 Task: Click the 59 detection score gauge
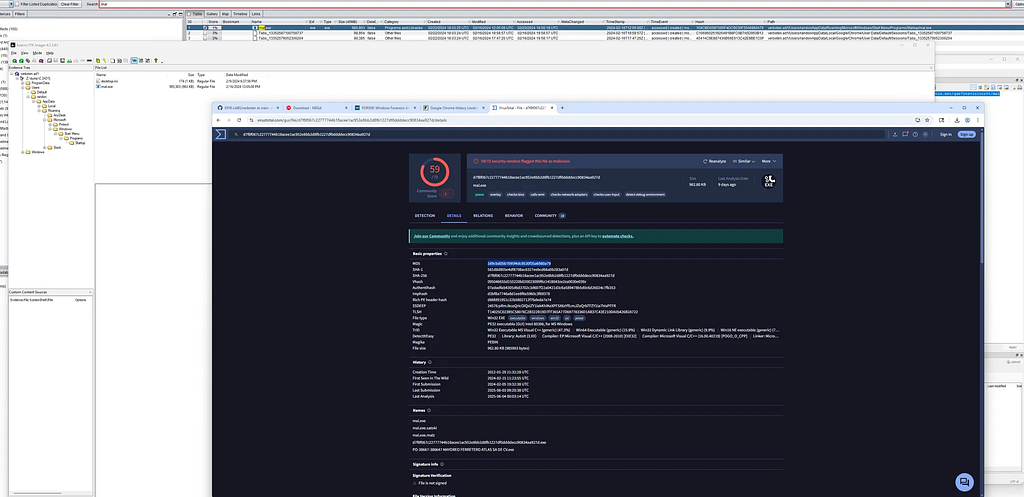pyautogui.click(x=434, y=172)
